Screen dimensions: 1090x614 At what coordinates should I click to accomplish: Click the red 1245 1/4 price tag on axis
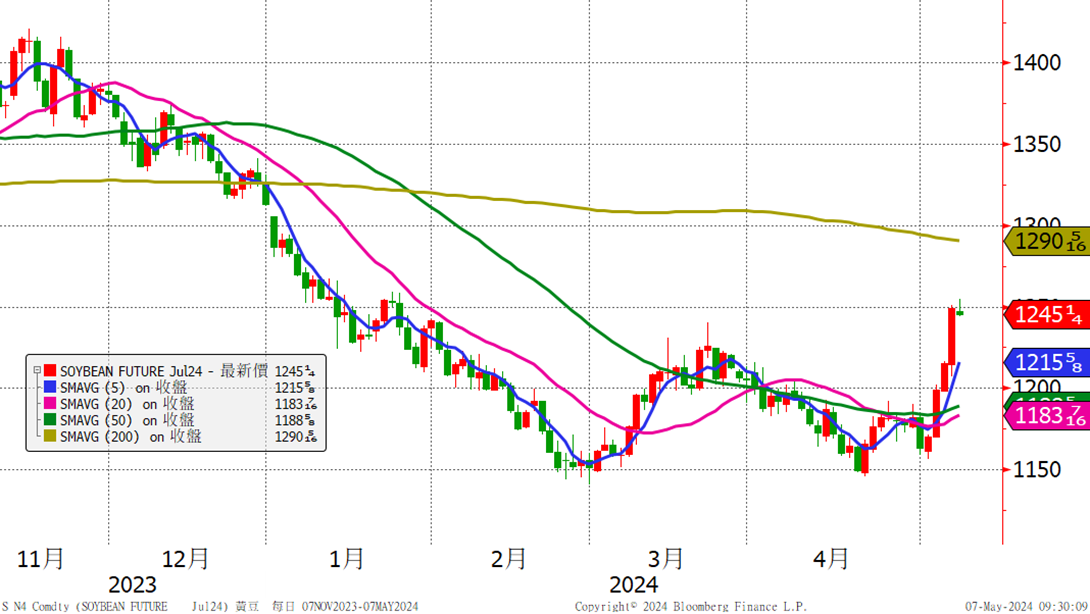1048,315
